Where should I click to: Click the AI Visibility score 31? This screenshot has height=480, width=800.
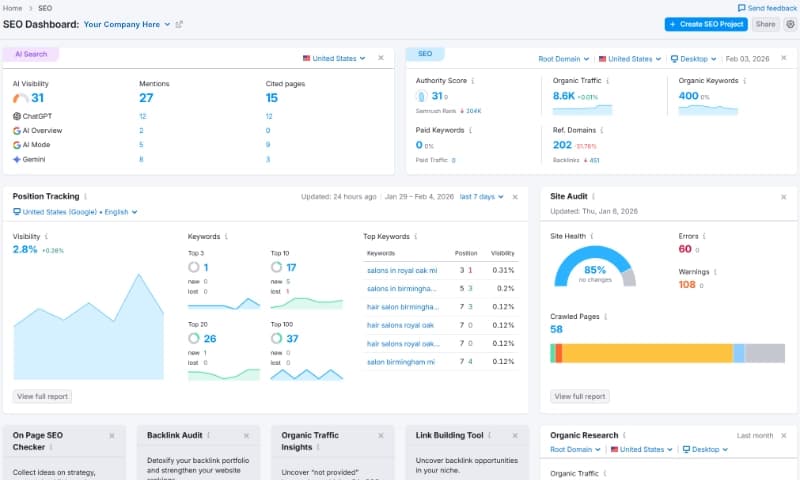coord(38,98)
